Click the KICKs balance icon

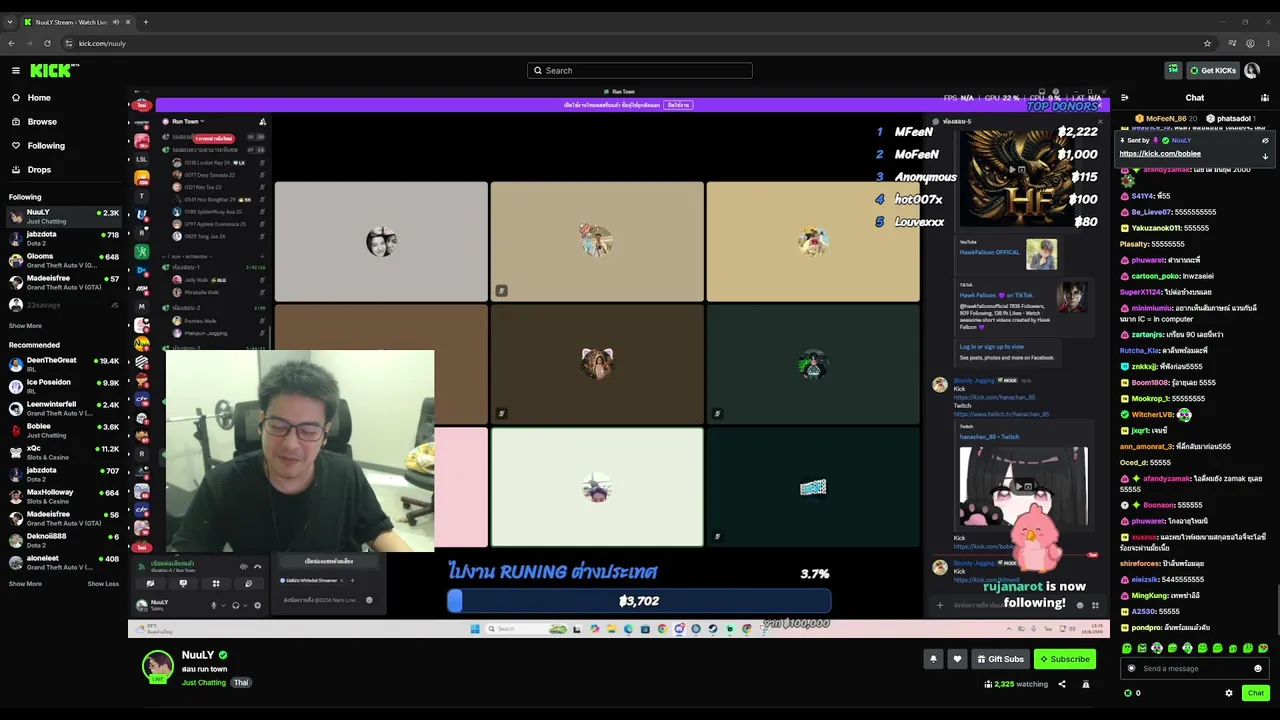[1128, 693]
